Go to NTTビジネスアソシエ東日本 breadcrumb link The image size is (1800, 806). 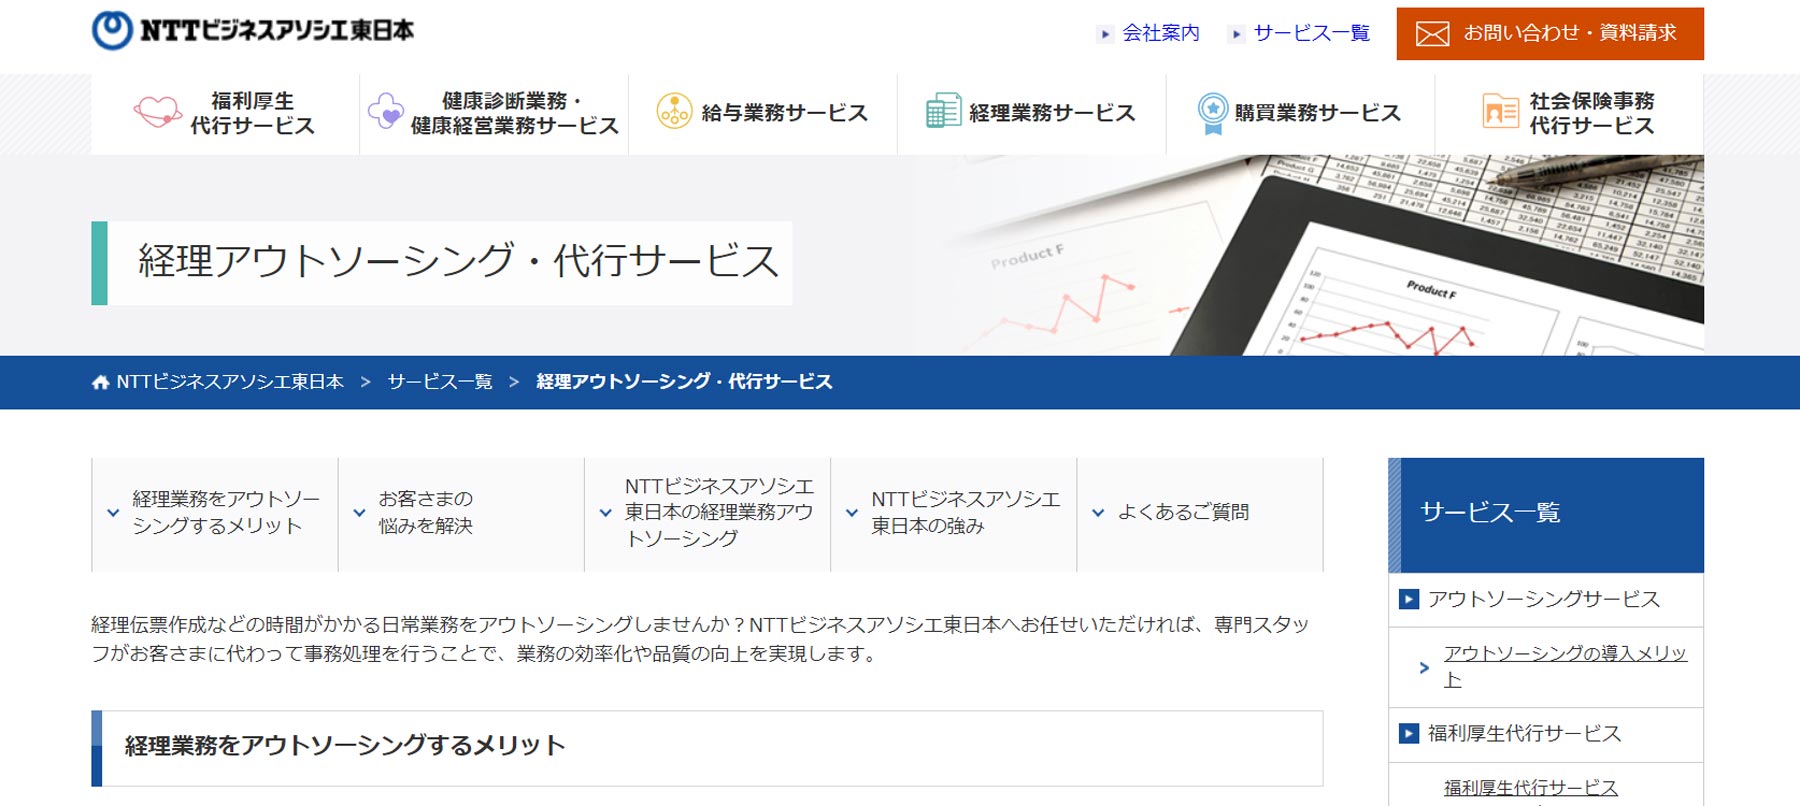tap(230, 382)
